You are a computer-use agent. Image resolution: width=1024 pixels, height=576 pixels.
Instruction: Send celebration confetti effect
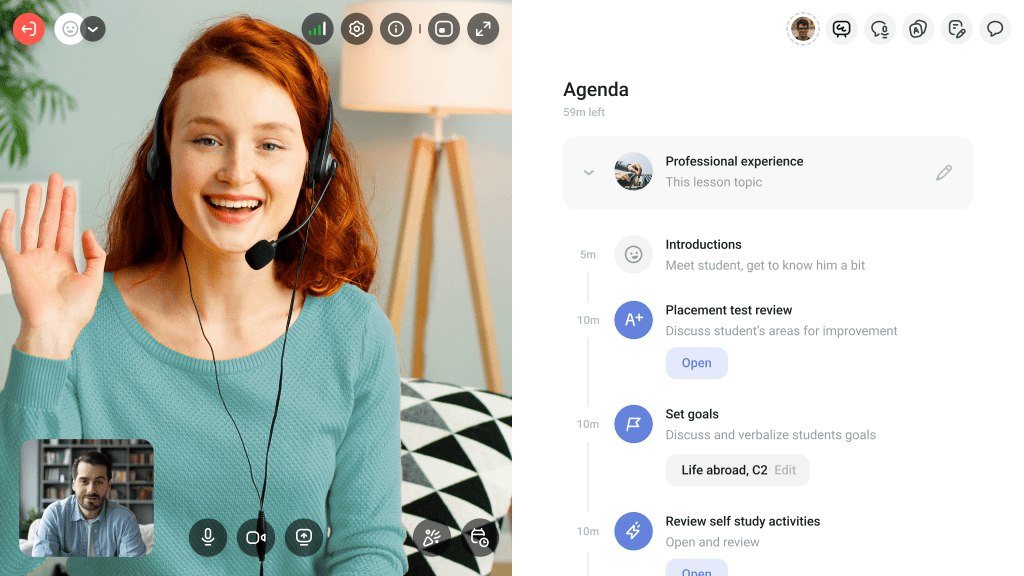432,537
